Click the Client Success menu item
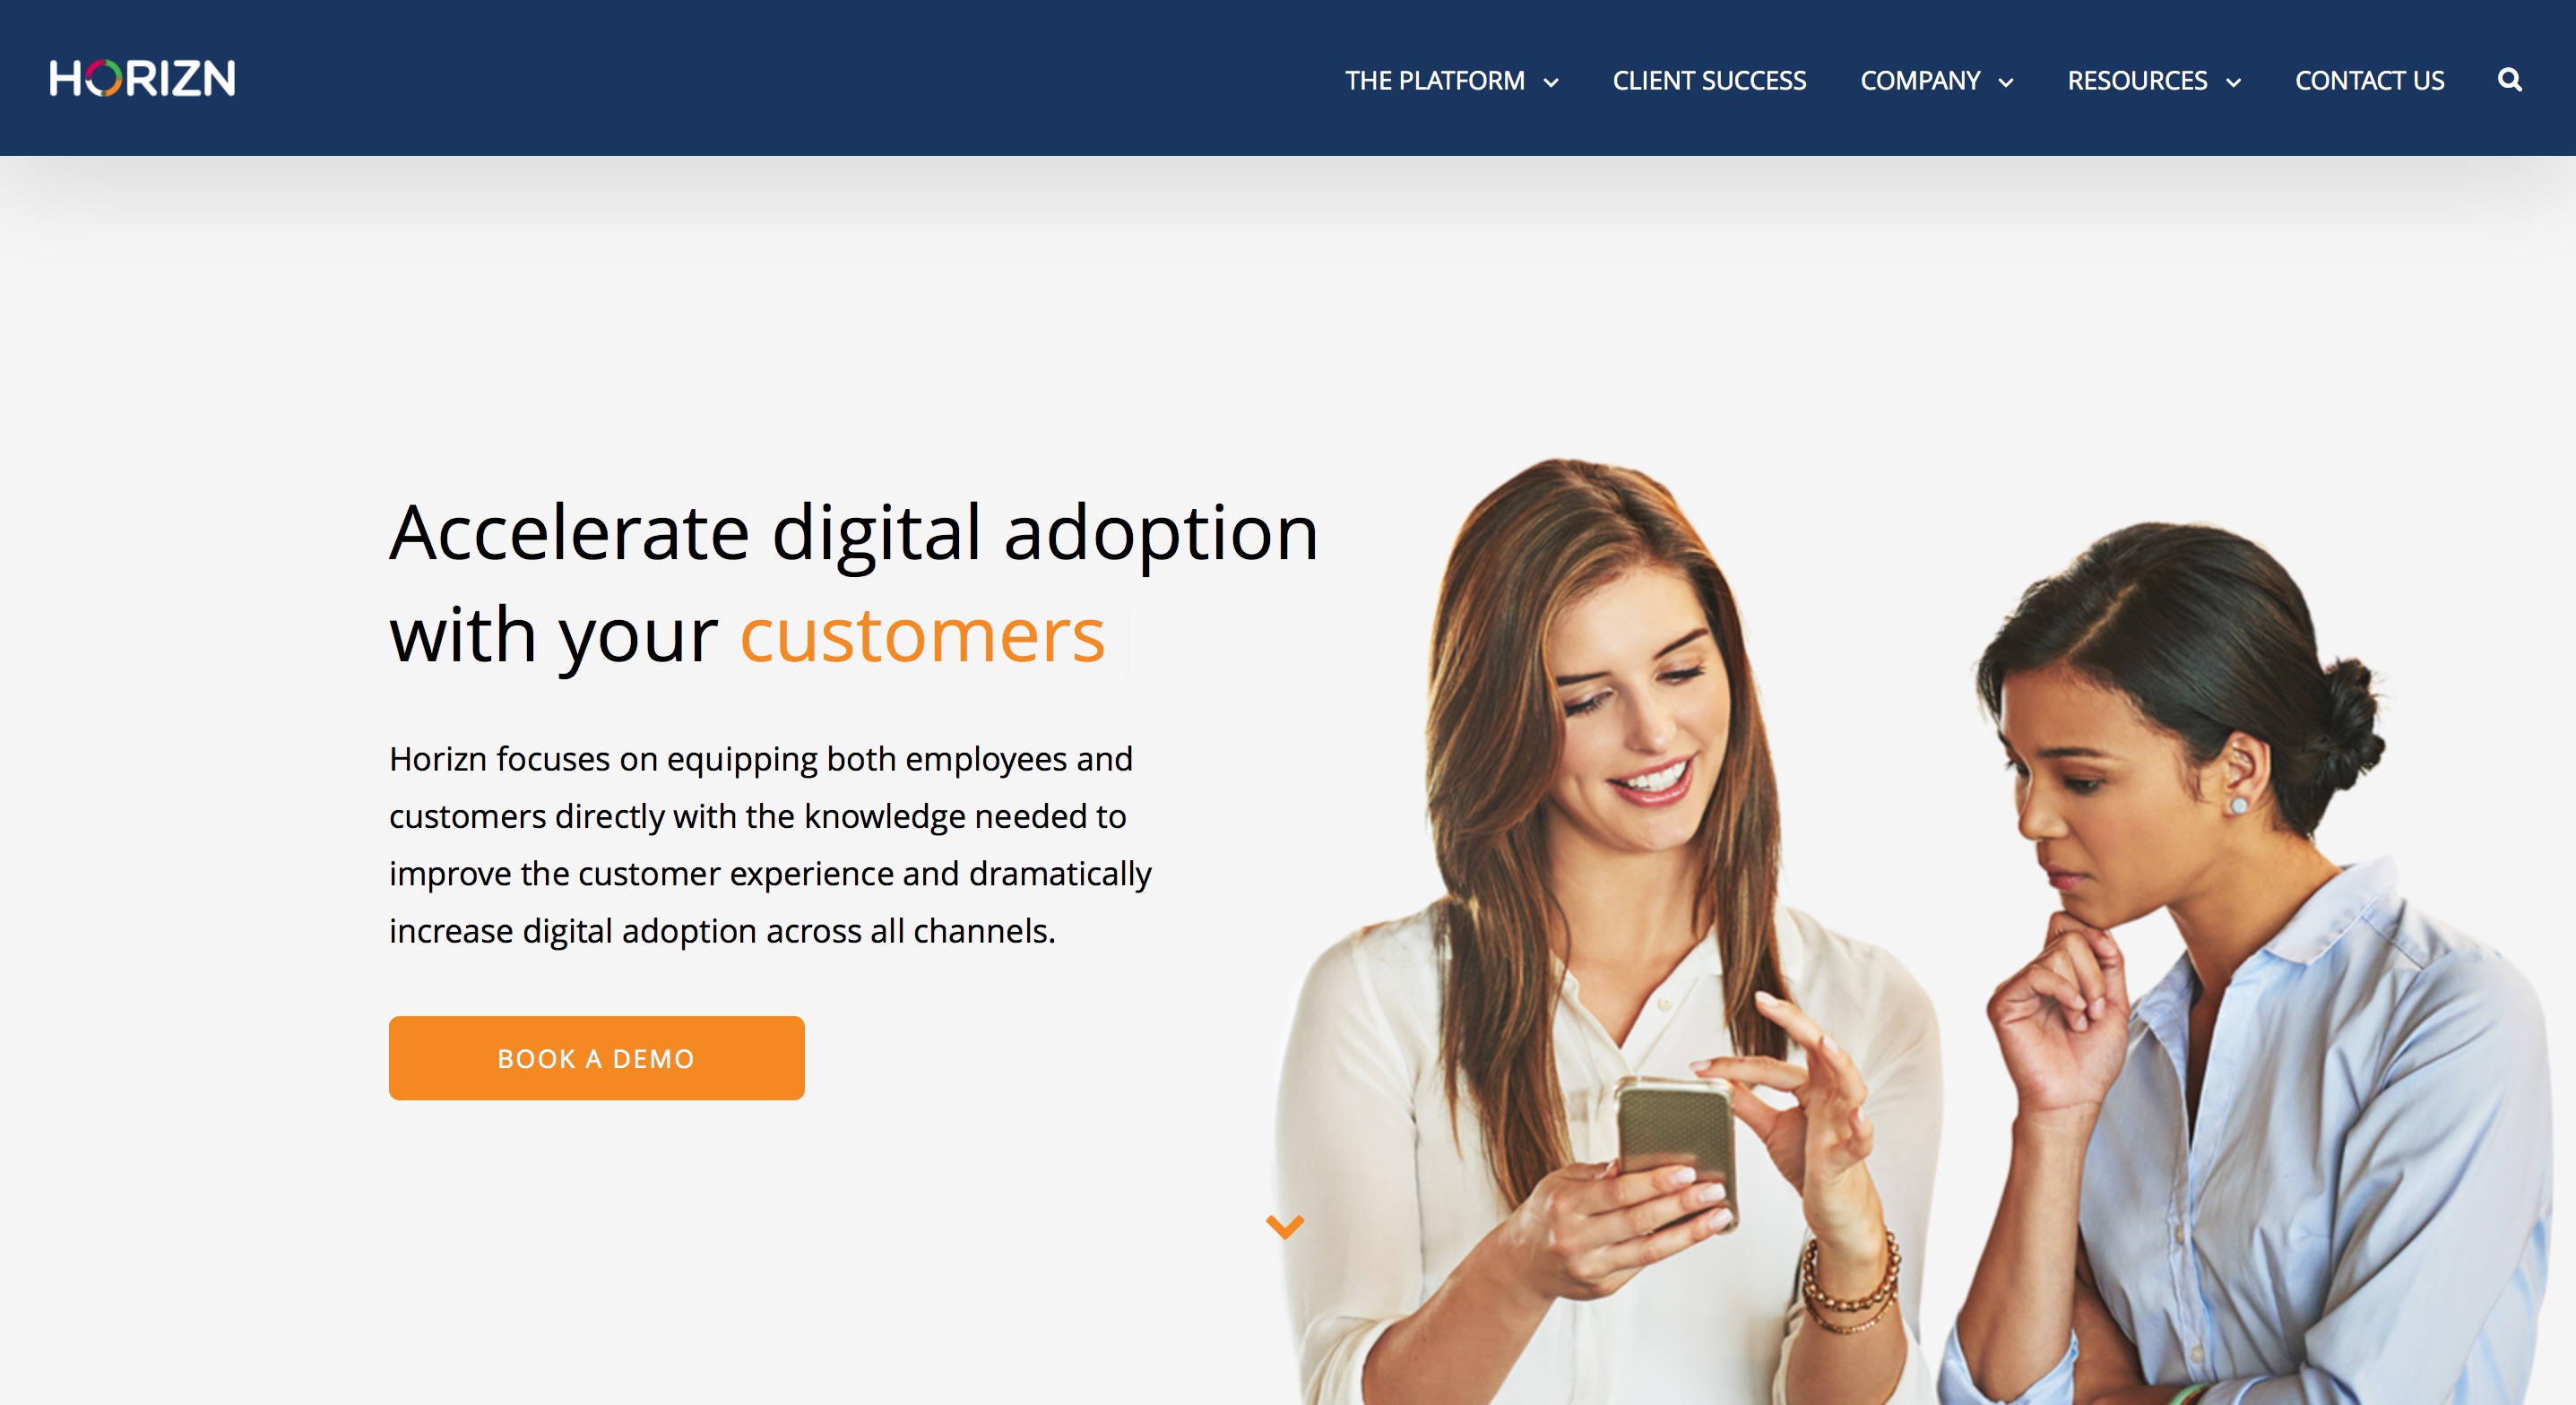Viewport: 2576px width, 1405px height. pos(1709,78)
